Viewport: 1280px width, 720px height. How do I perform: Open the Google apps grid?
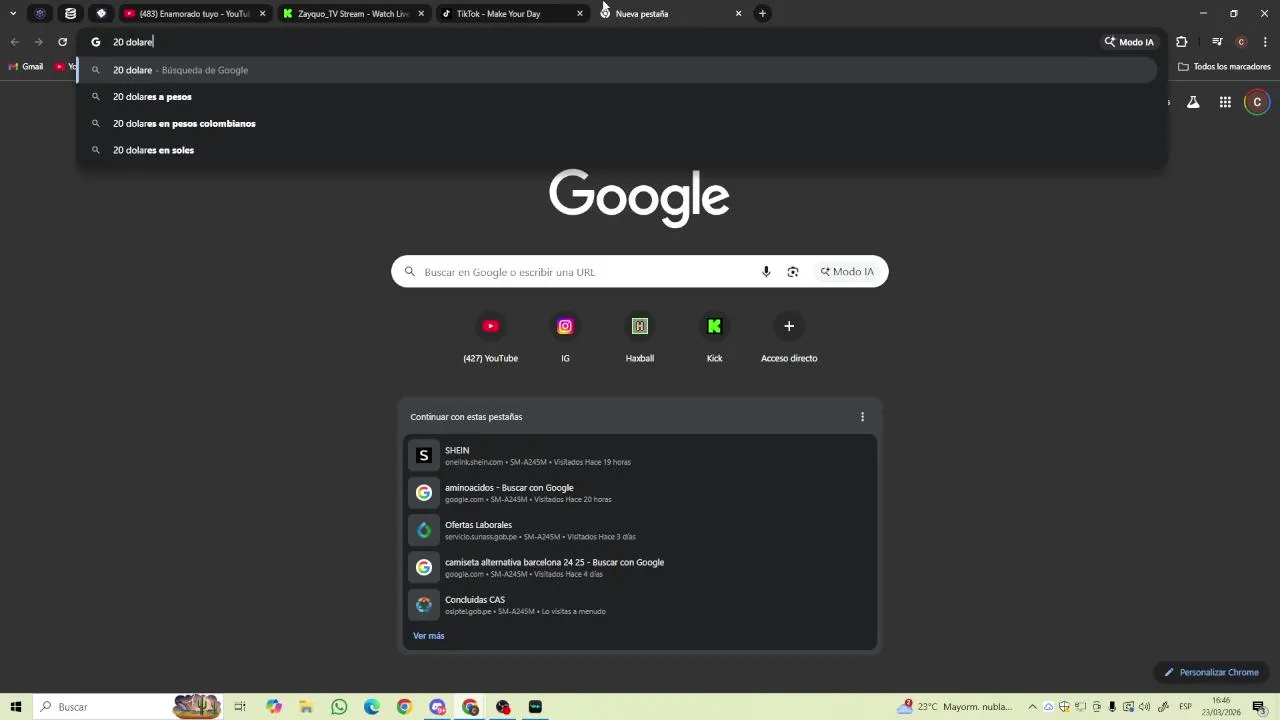coord(1225,102)
